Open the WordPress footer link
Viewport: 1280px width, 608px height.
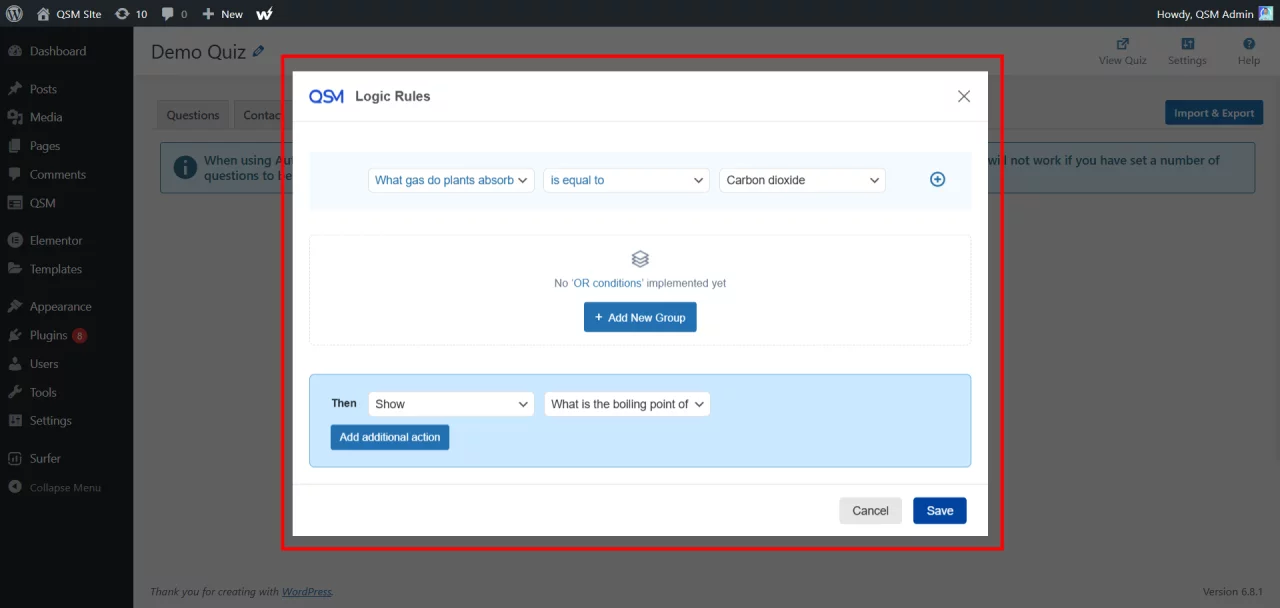(306, 592)
